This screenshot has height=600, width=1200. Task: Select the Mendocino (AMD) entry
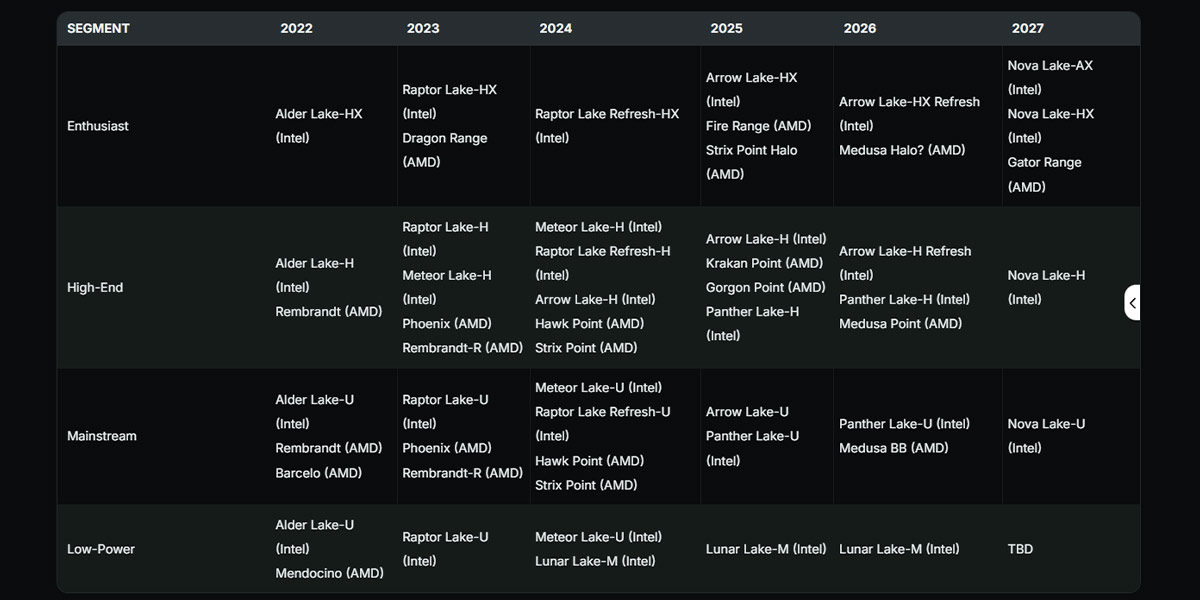[x=330, y=574]
